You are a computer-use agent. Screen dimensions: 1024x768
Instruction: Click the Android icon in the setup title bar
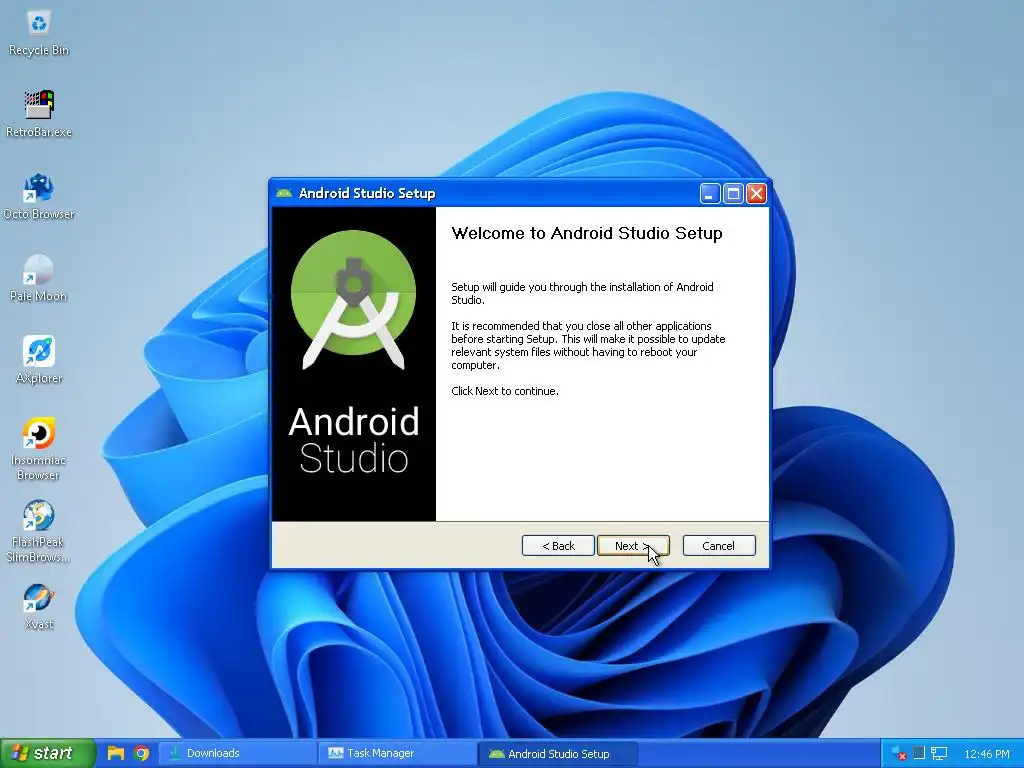tap(283, 193)
